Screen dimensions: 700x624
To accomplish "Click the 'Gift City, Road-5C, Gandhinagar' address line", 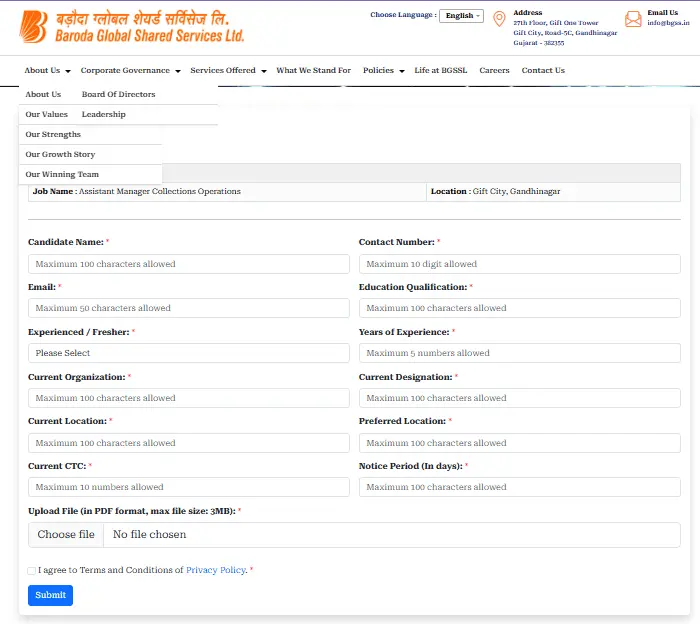I will coord(565,33).
